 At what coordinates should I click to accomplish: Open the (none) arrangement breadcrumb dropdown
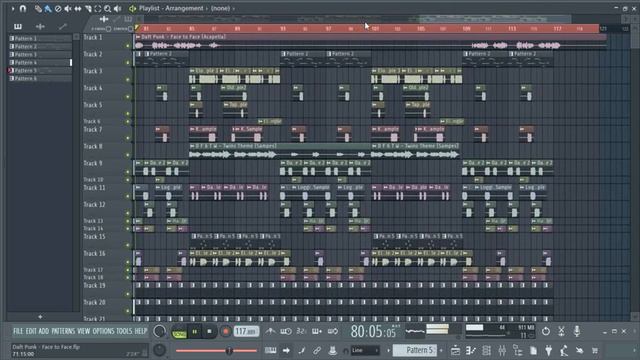click(x=220, y=8)
